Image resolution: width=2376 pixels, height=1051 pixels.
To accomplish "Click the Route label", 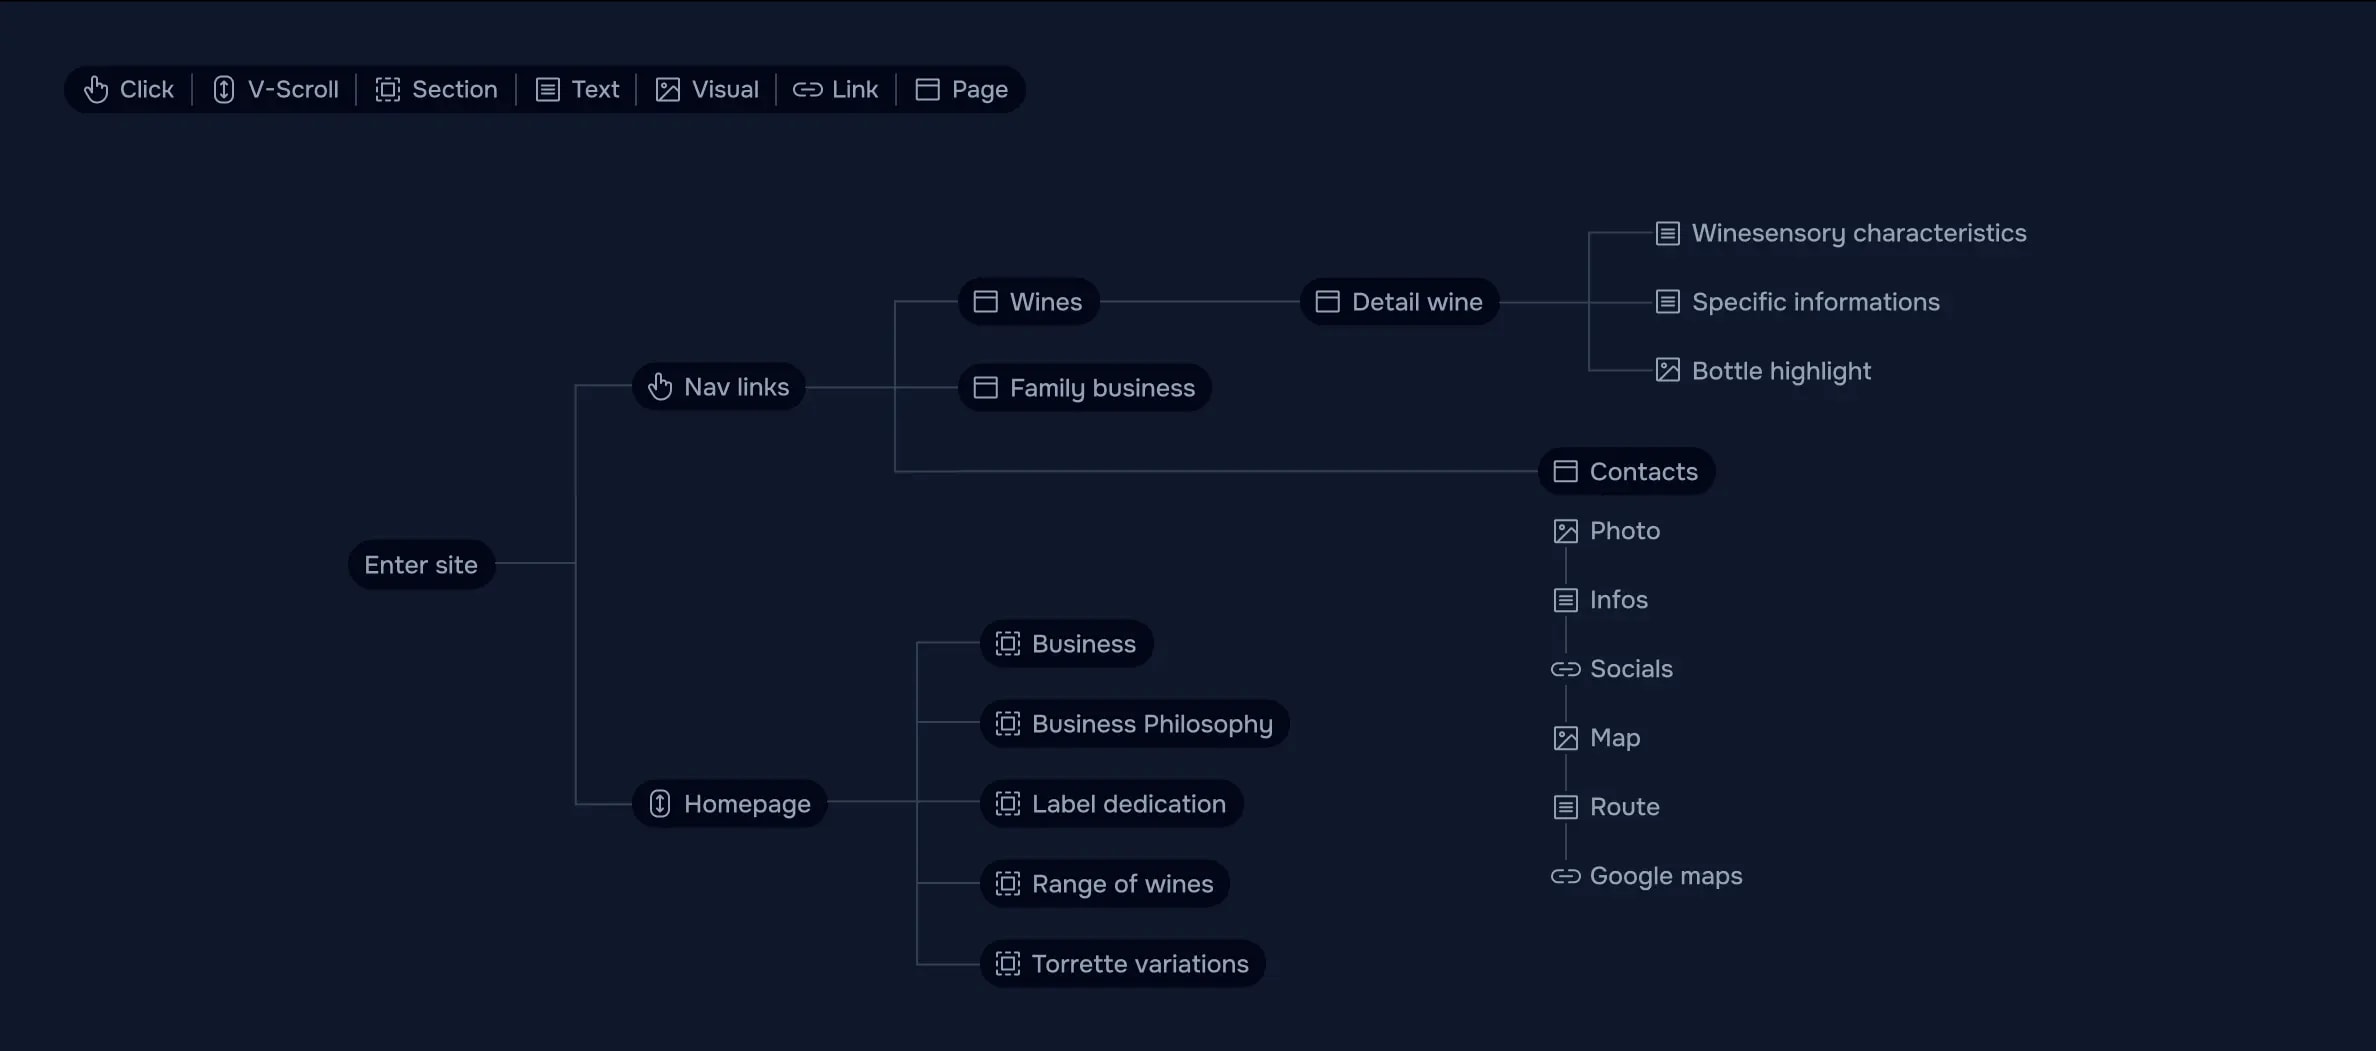I will tap(1625, 807).
